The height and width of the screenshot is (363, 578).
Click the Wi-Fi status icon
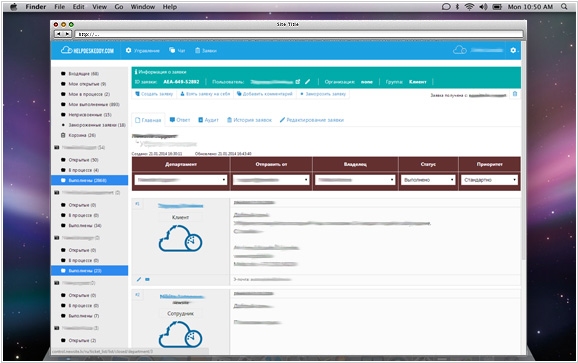469,7
